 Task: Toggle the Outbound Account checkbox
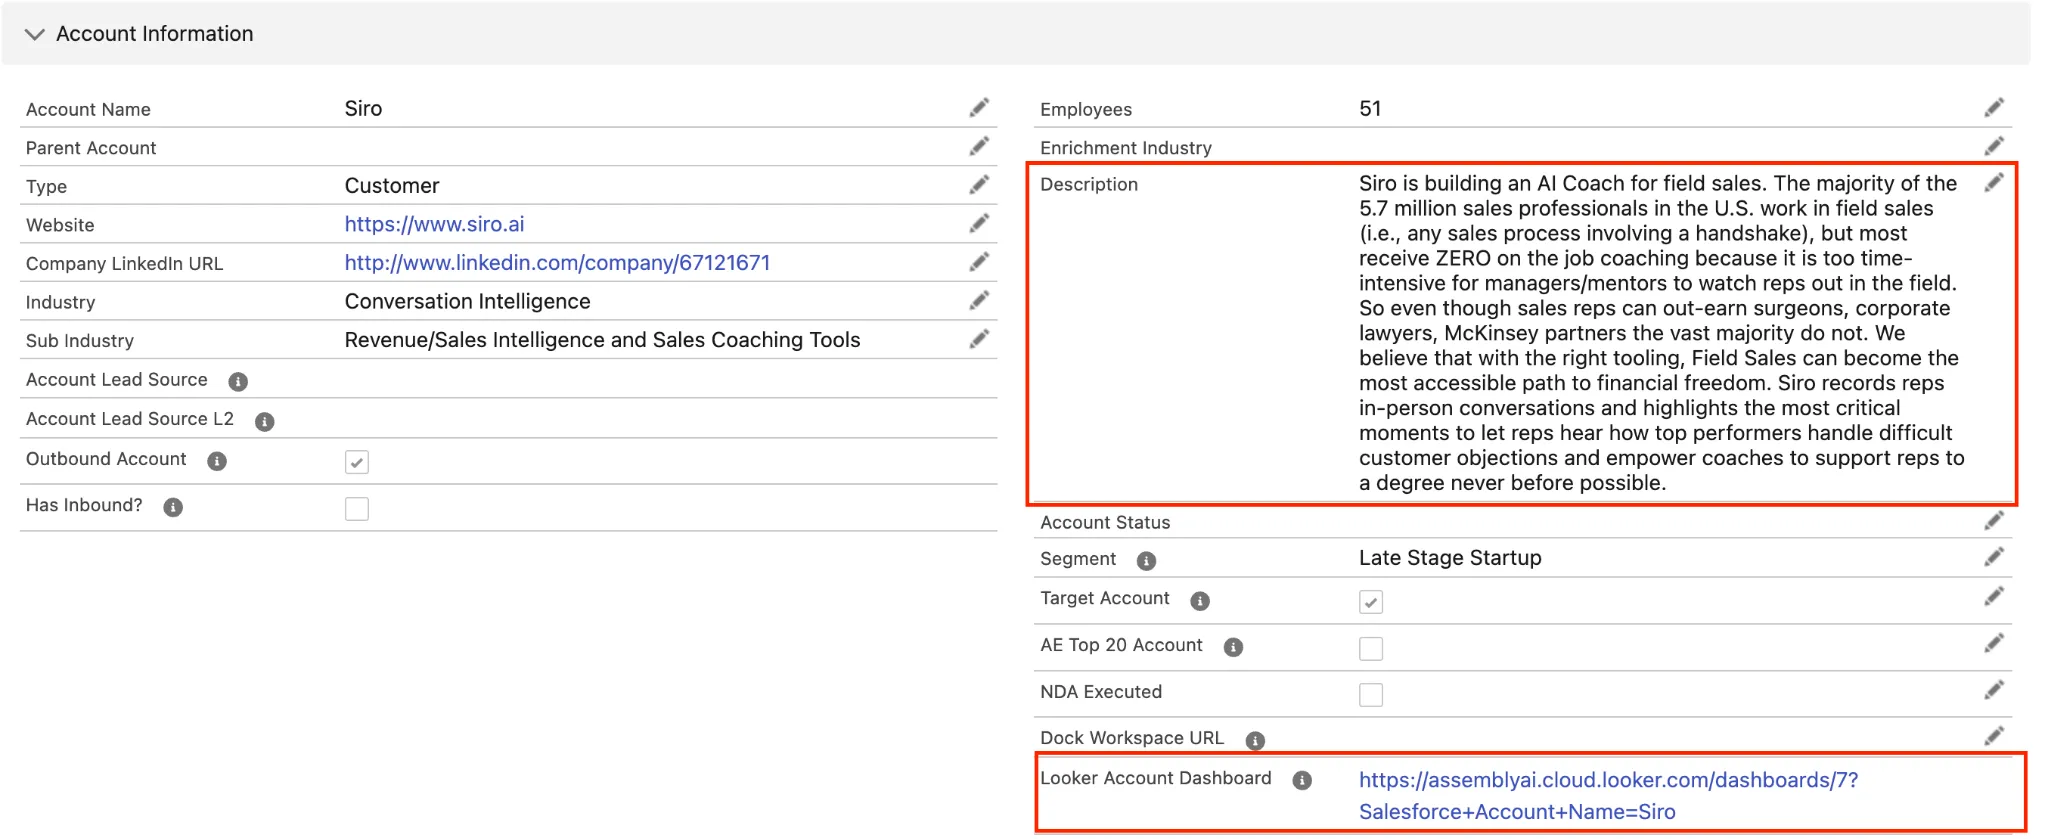[357, 462]
